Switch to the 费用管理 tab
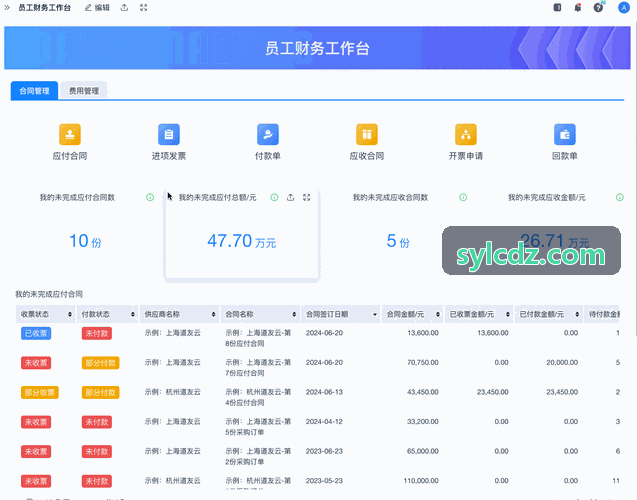The width and height of the screenshot is (637, 500). (84, 91)
